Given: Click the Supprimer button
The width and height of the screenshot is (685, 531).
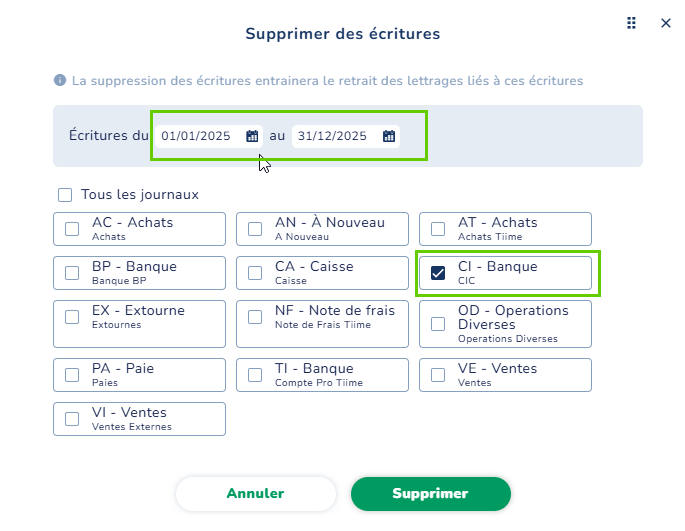Looking at the screenshot, I should (x=431, y=494).
